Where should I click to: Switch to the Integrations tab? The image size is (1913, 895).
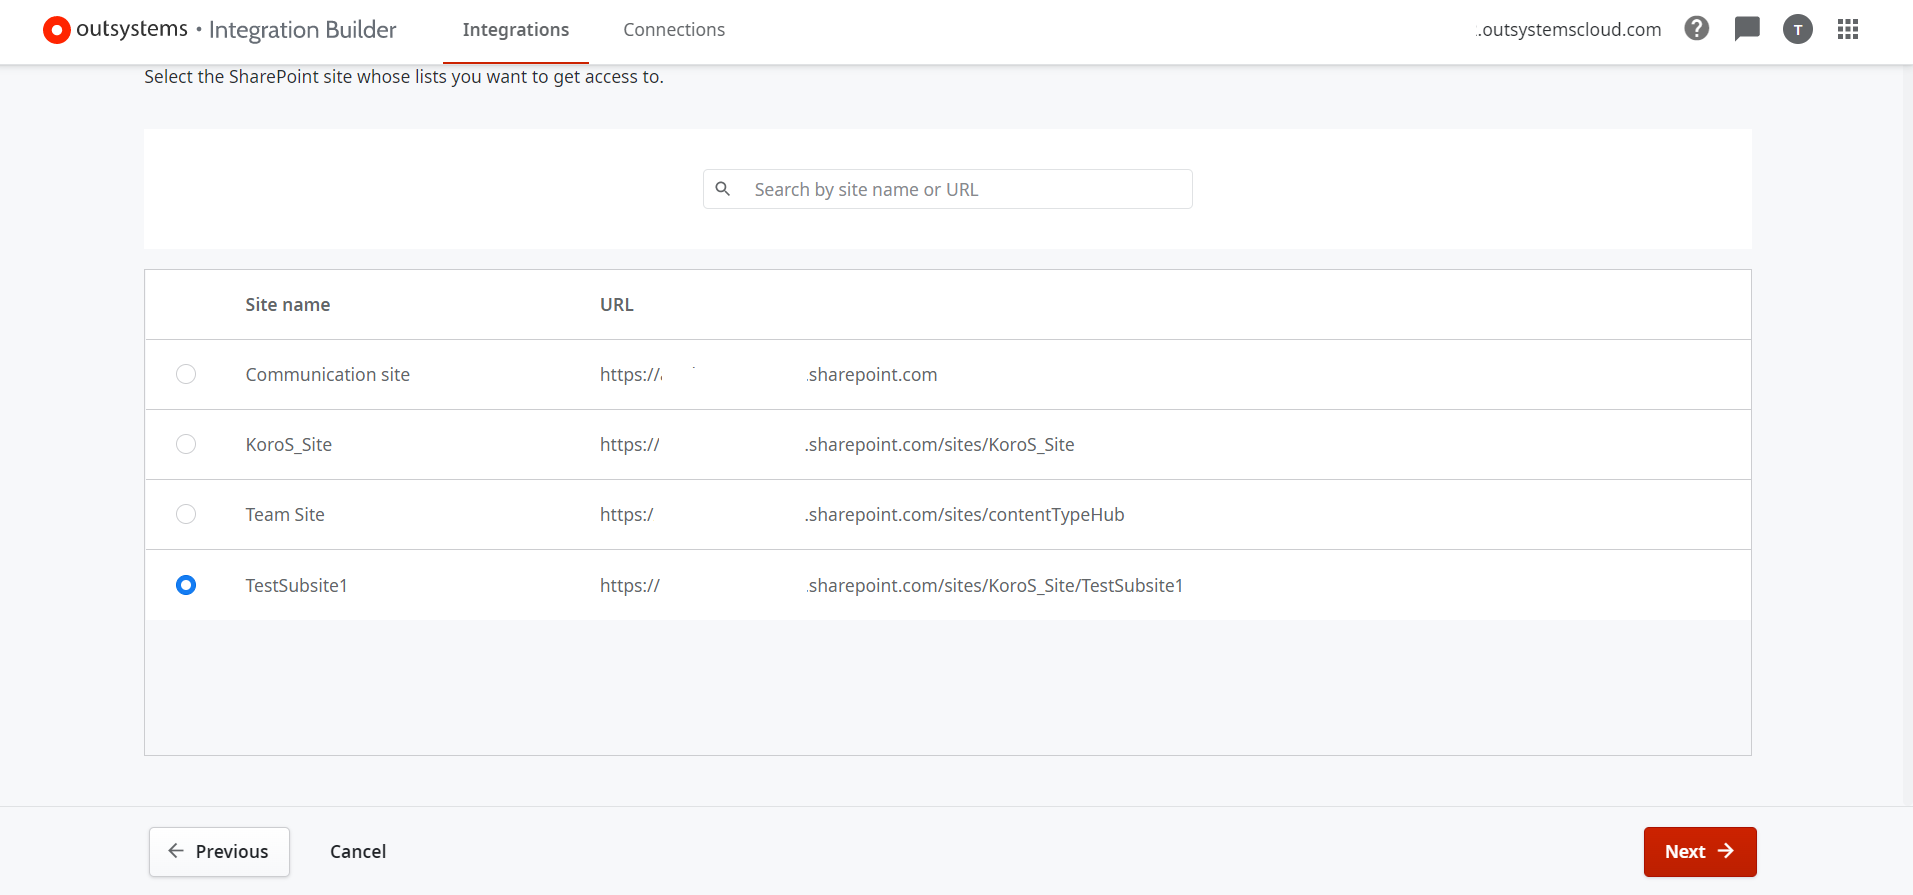(x=515, y=30)
